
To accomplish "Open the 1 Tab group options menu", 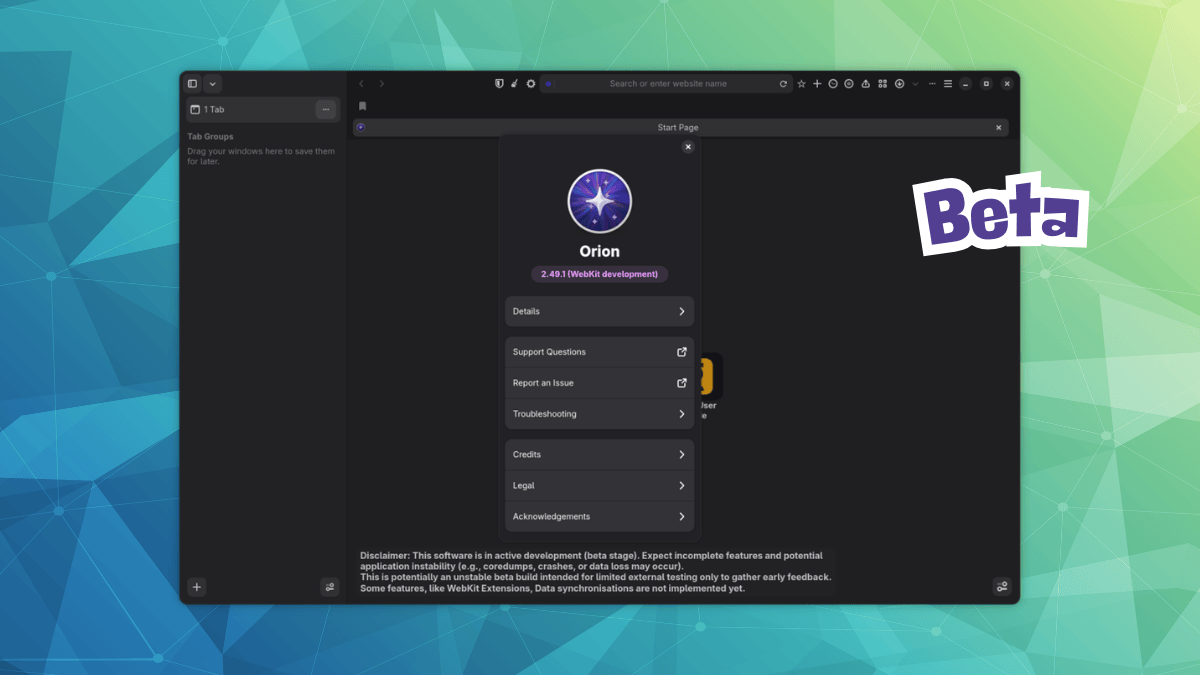I will (x=326, y=109).
